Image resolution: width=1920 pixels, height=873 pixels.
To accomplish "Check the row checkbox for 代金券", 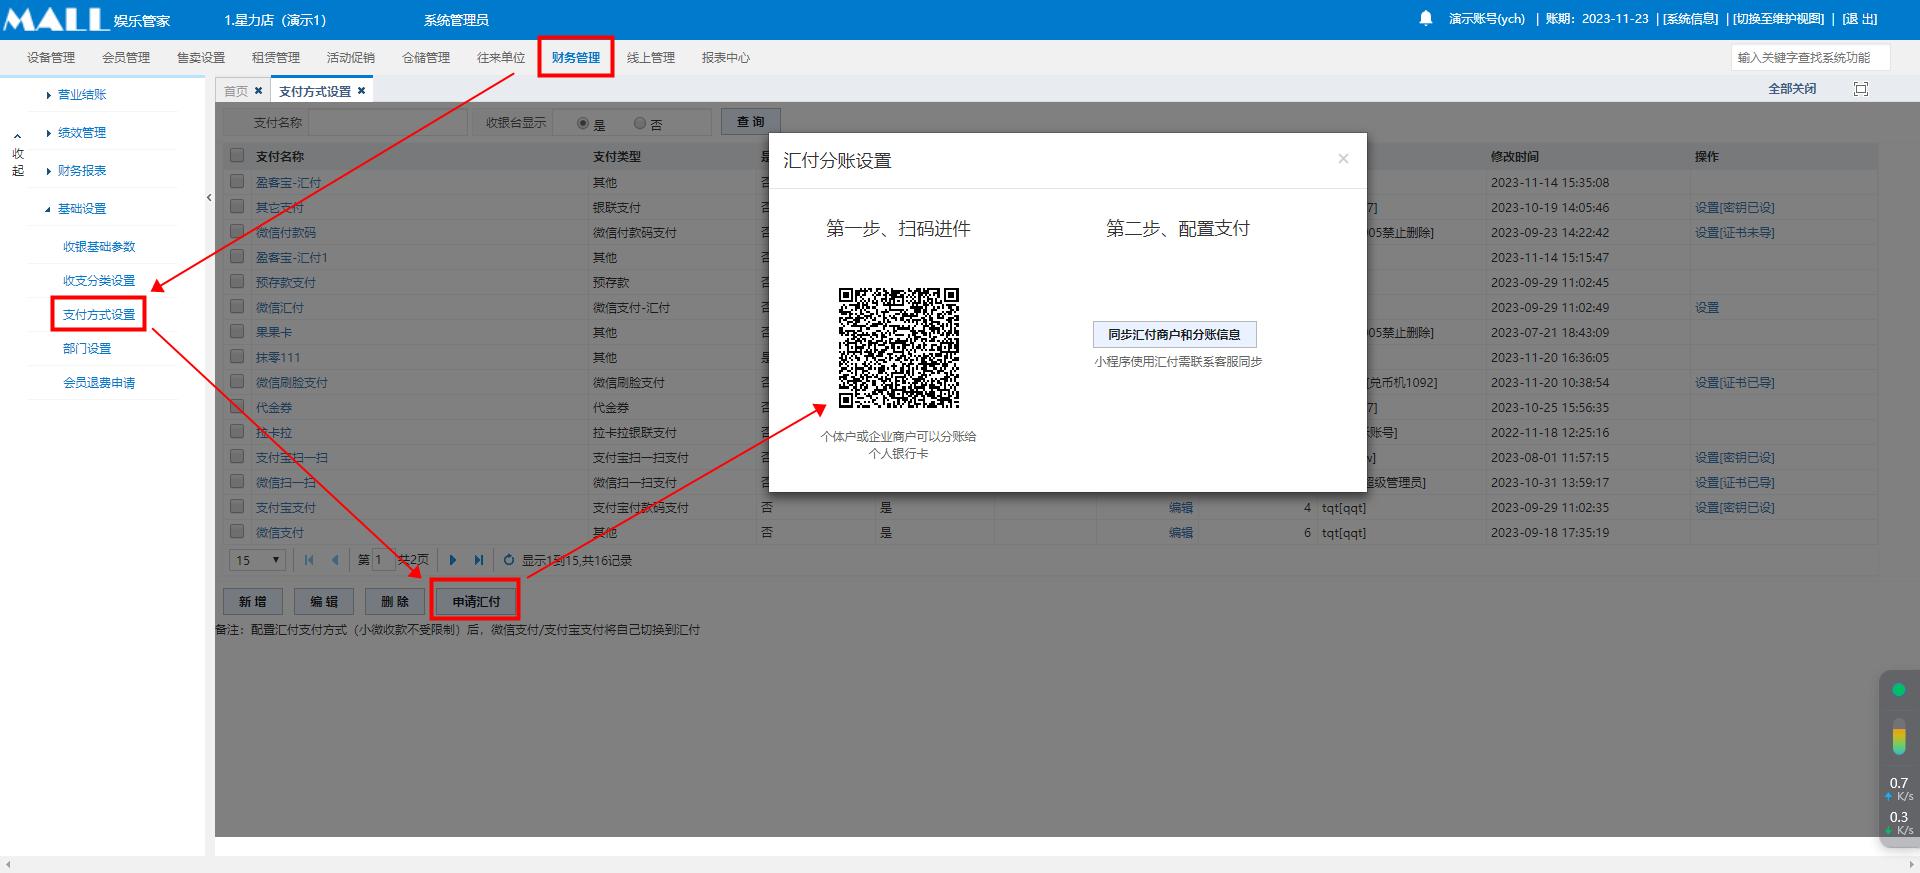I will coord(237,407).
